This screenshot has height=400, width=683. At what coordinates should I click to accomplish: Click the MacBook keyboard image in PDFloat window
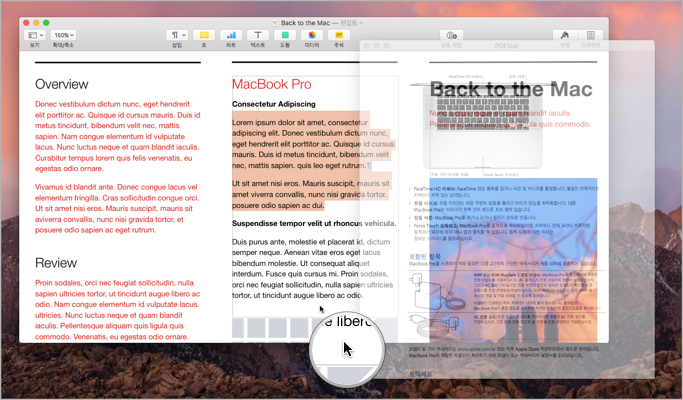[483, 126]
